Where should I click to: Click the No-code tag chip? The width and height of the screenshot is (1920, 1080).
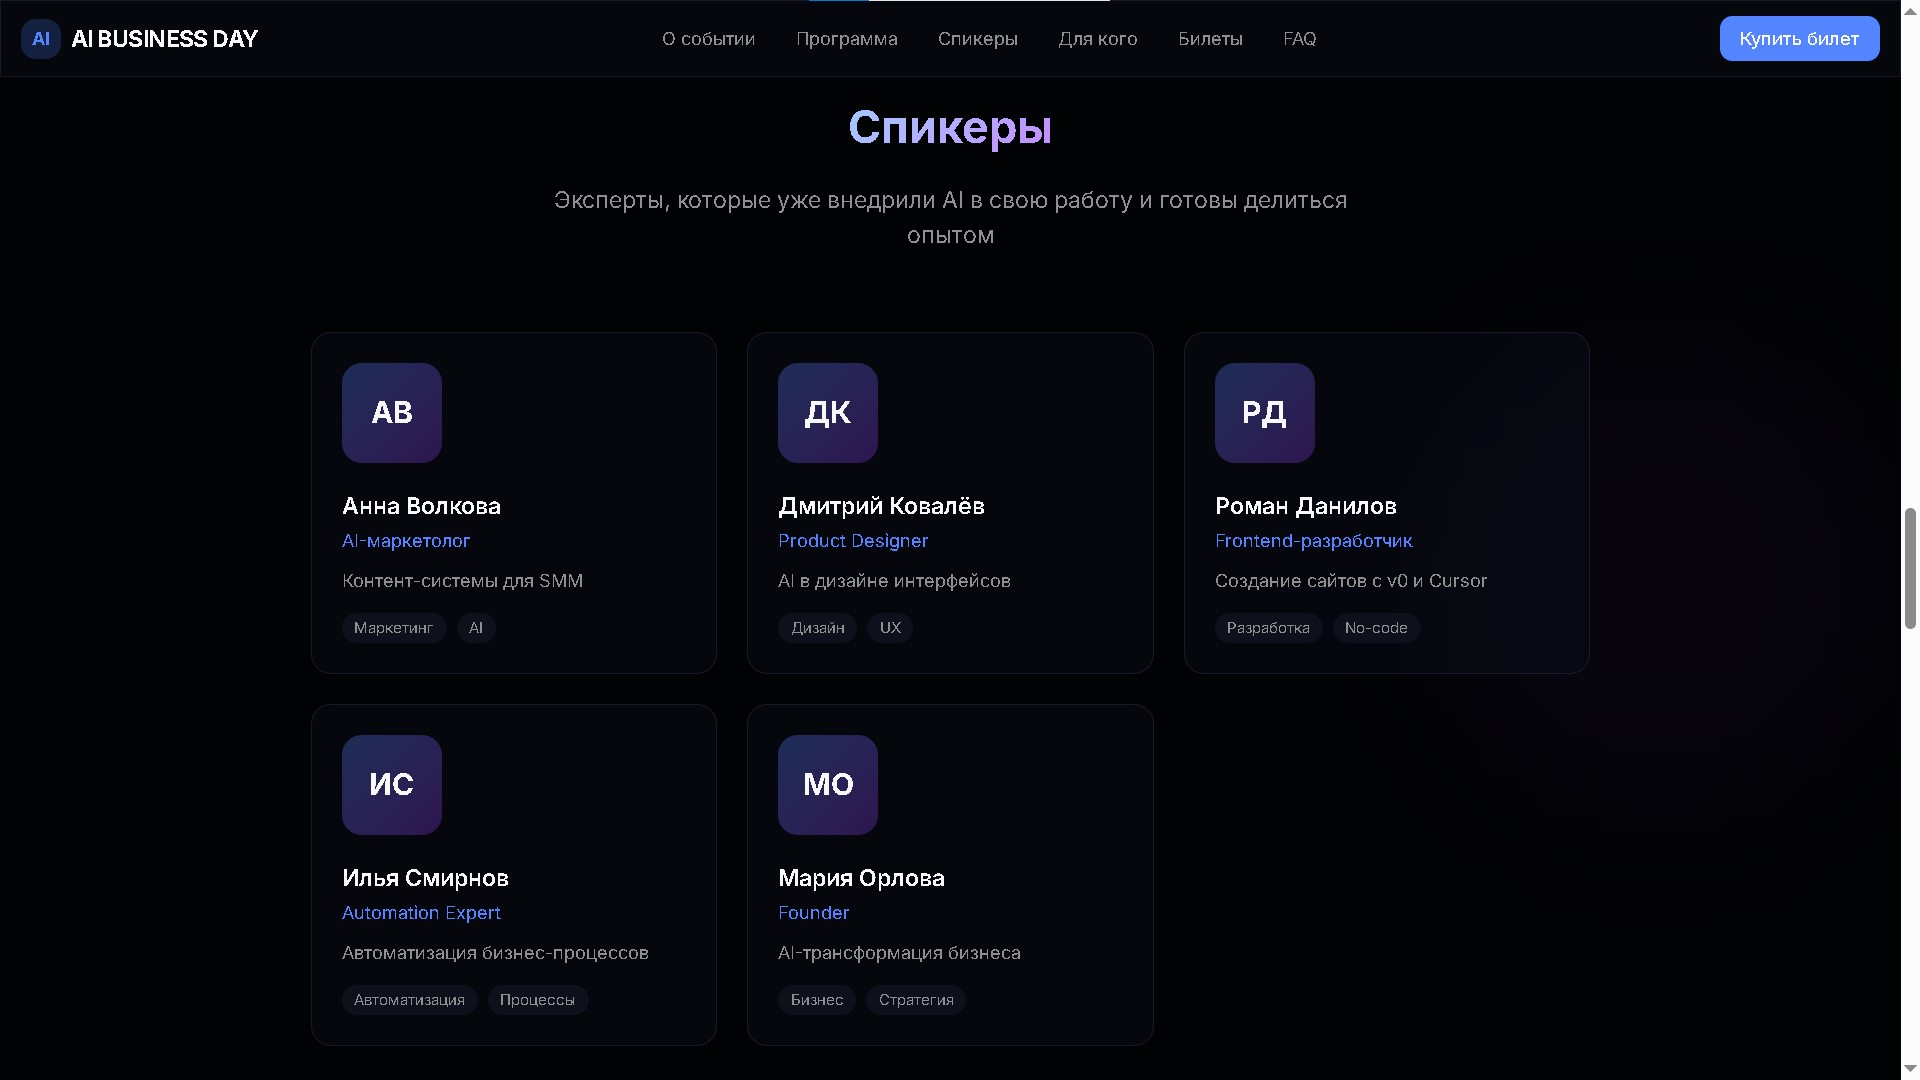[x=1376, y=628]
